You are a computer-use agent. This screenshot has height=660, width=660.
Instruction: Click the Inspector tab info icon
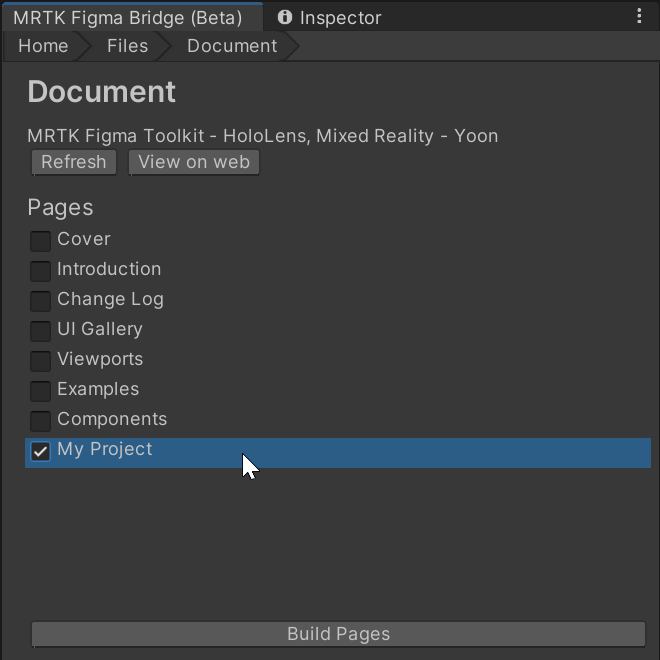(x=285, y=17)
